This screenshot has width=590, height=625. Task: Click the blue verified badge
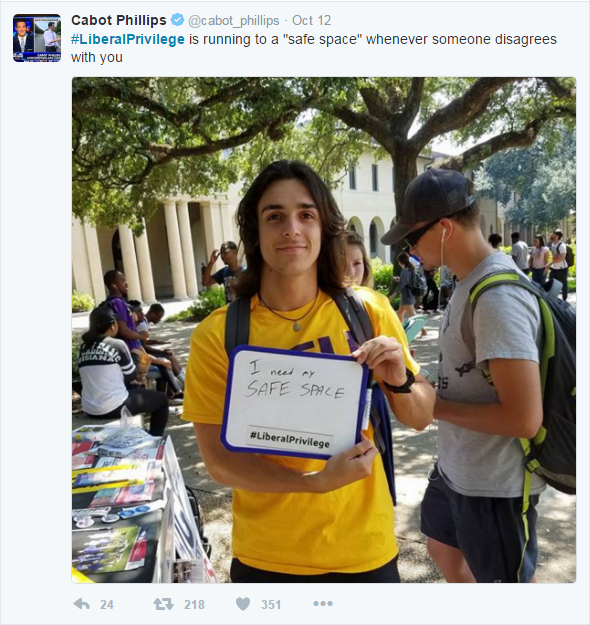[x=177, y=20]
